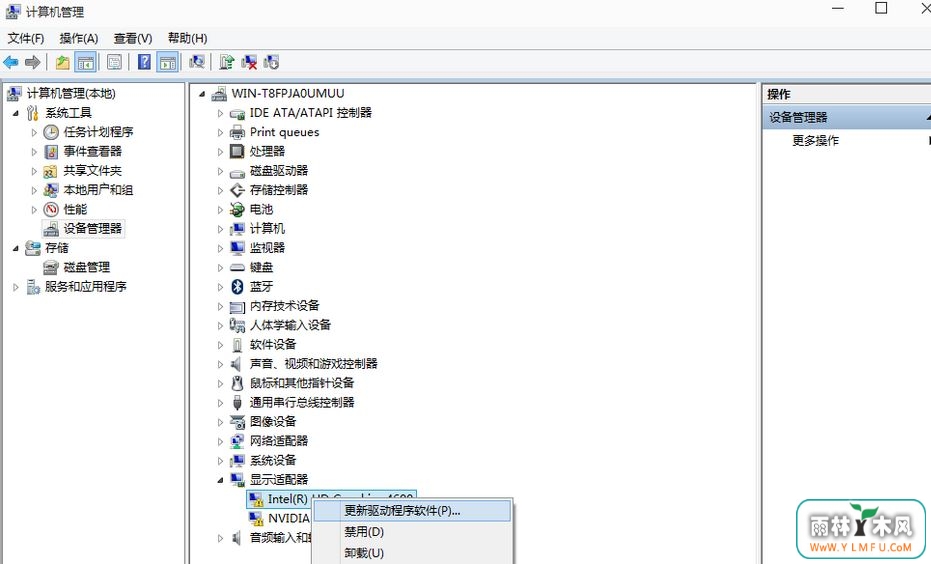This screenshot has height=564, width=931.
Task: Click Disable device icon with down arrow
Action: coord(271,62)
